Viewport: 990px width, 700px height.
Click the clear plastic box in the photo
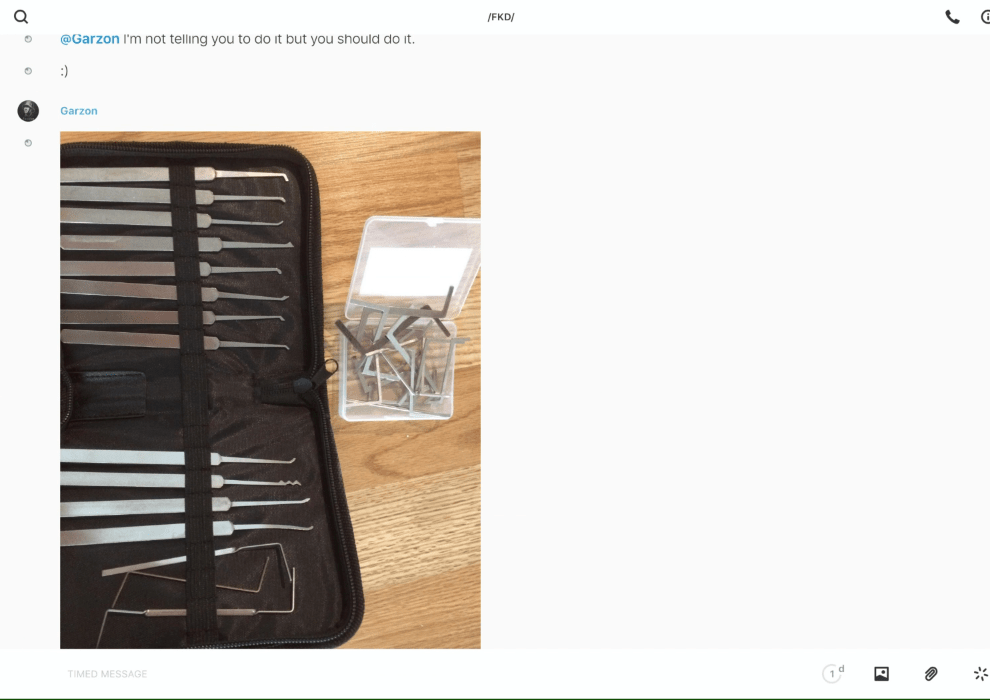(409, 319)
